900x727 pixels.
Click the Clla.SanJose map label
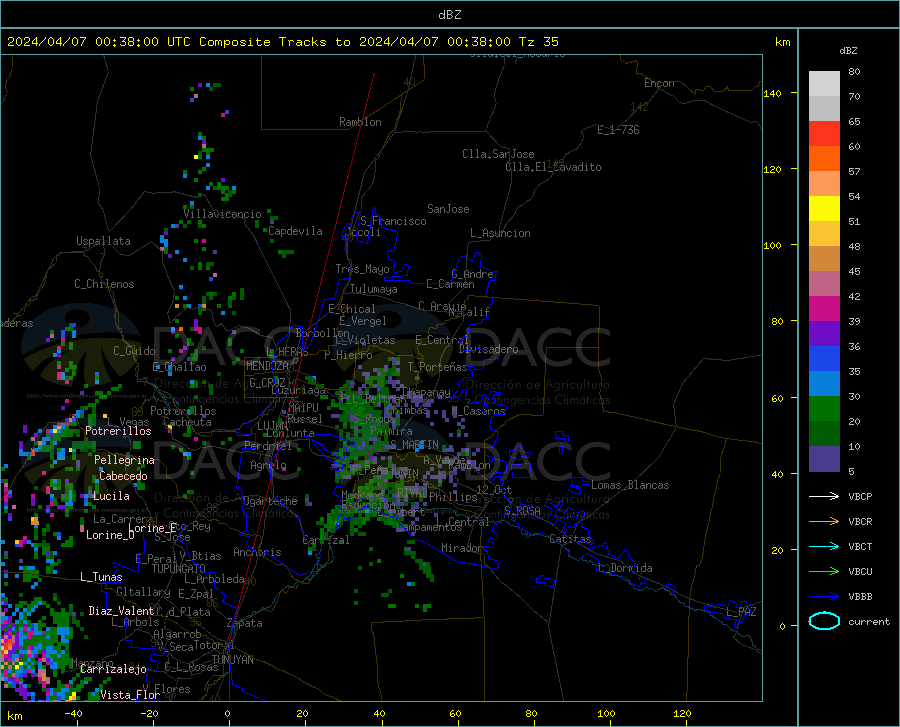tap(498, 154)
